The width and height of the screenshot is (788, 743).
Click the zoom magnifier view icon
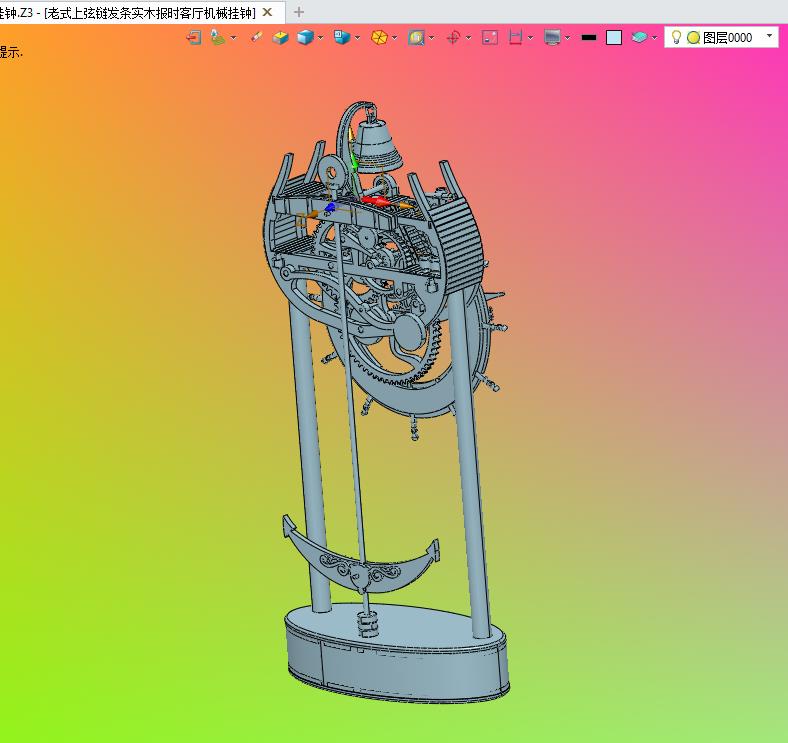point(416,38)
